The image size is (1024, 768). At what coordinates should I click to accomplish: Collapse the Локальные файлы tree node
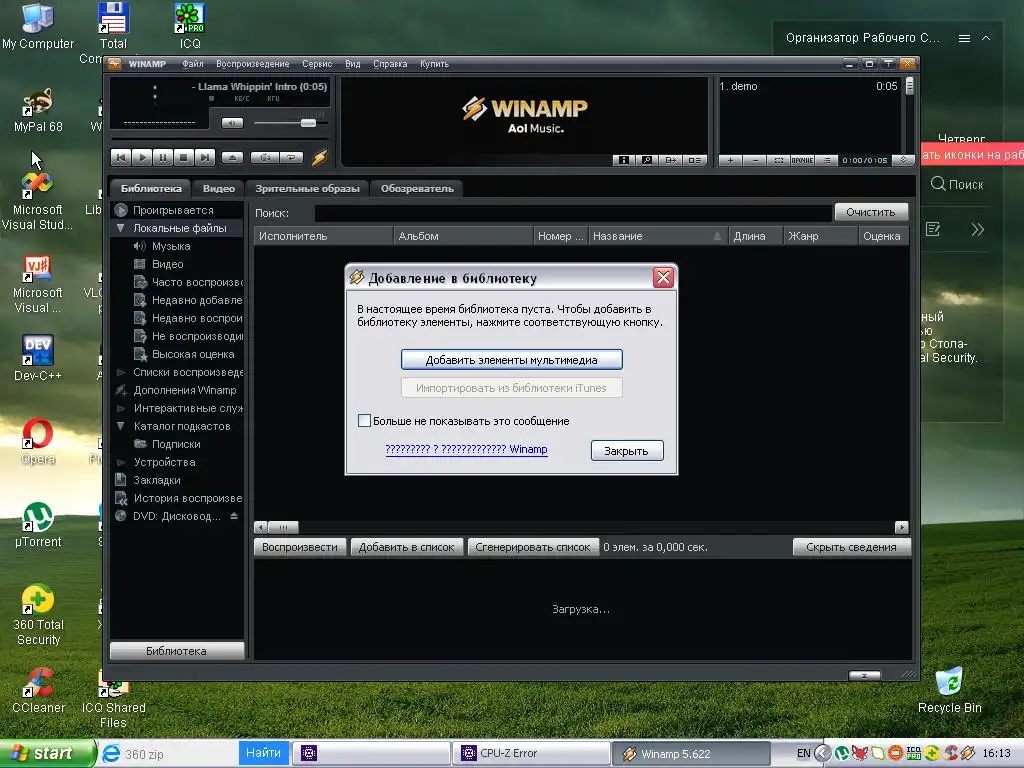(x=120, y=228)
